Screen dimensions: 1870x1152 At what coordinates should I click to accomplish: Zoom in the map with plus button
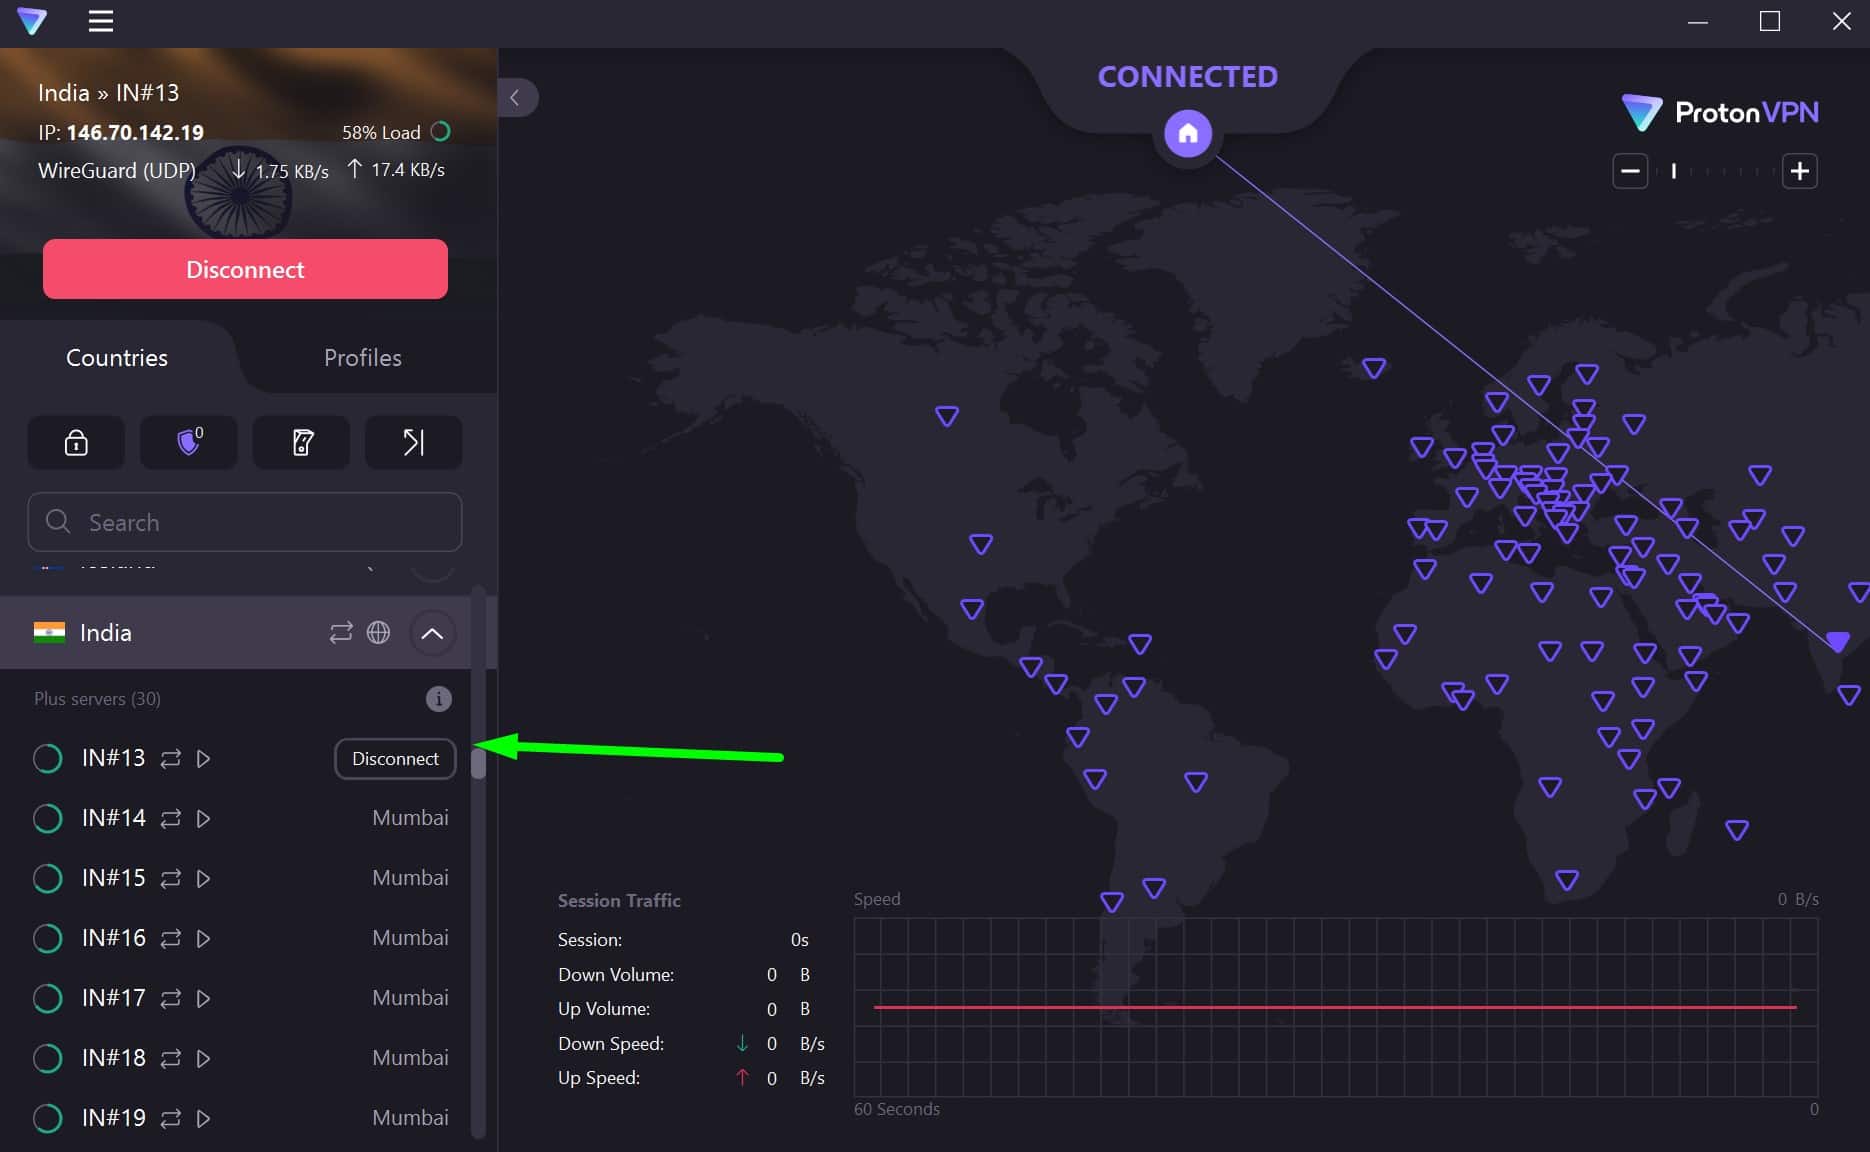coord(1799,171)
